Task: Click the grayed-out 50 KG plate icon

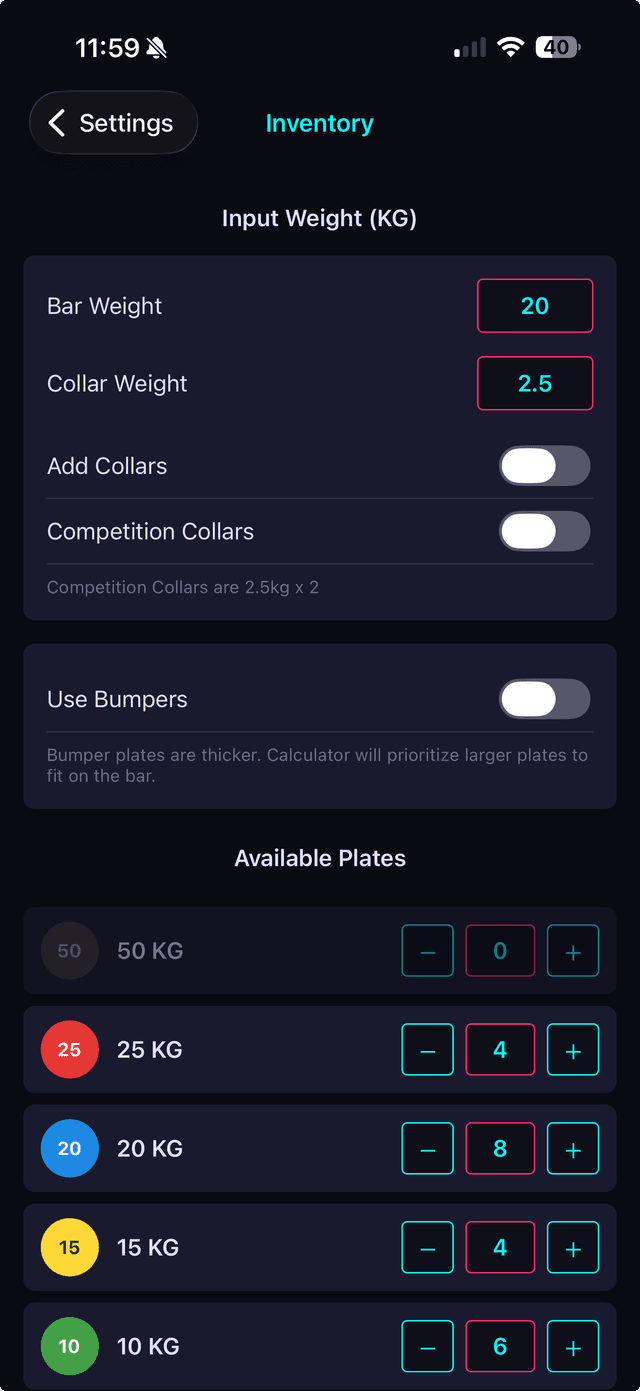Action: (69, 950)
